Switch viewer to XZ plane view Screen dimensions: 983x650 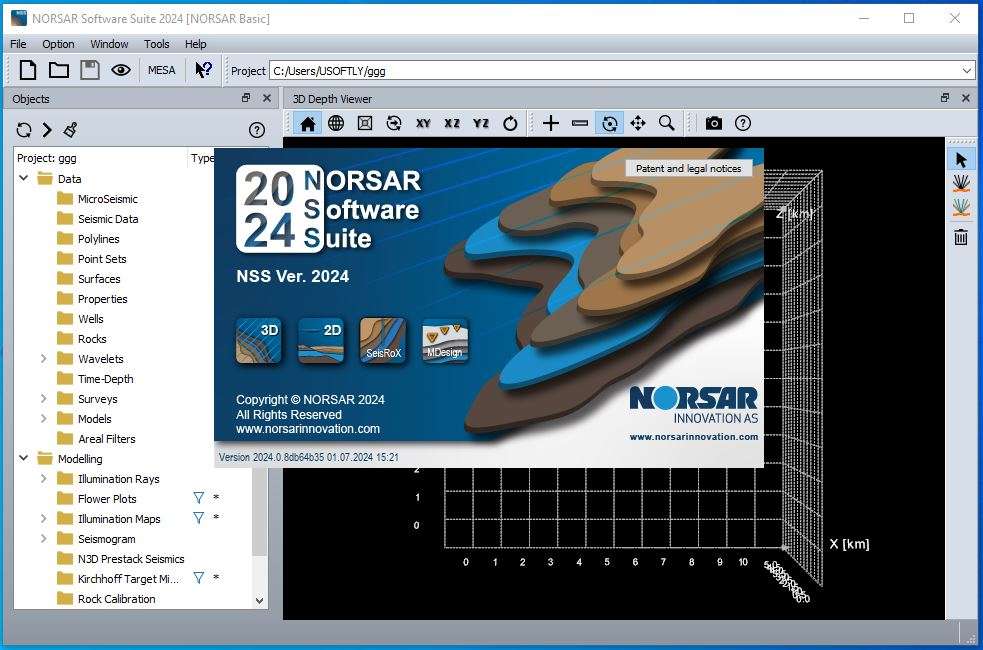(x=452, y=123)
